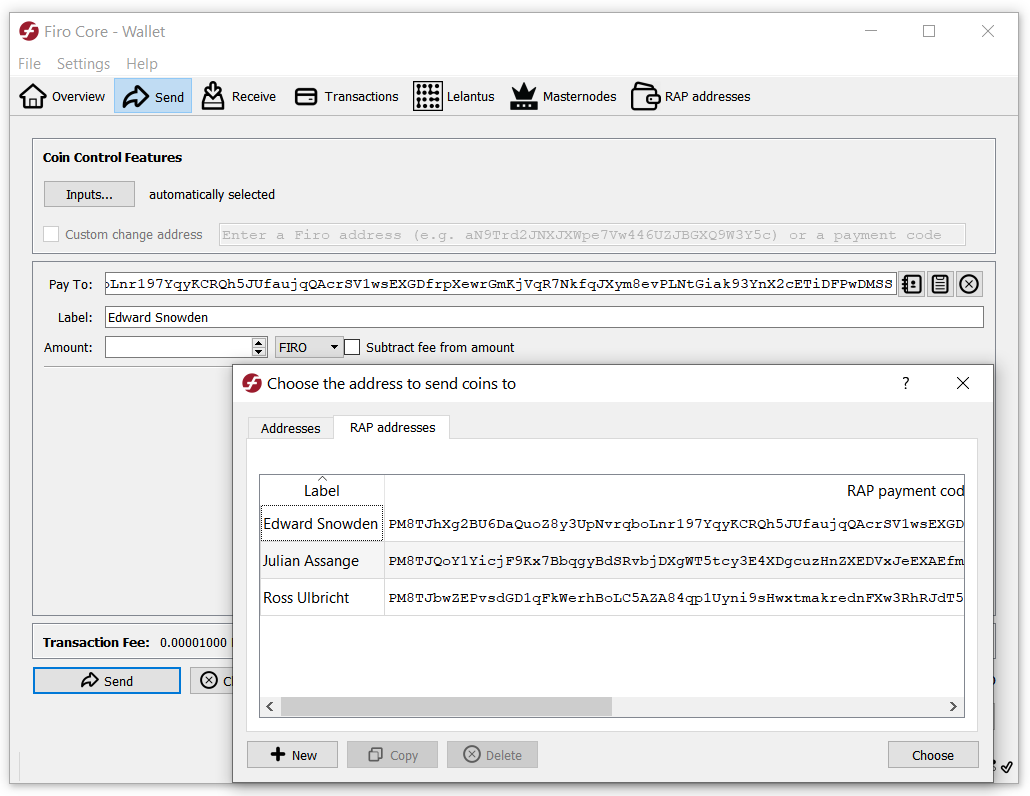The image size is (1030, 796).
Task: Click the Inputs... button
Action: pyautogui.click(x=89, y=194)
